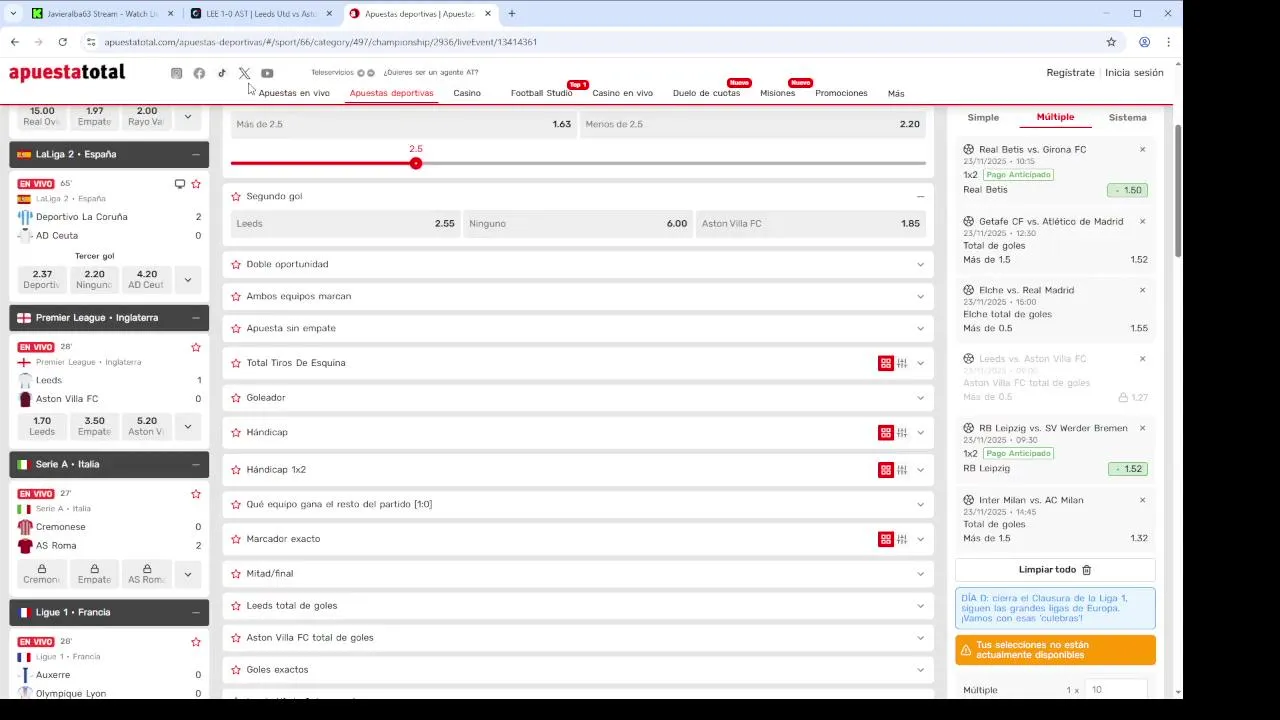This screenshot has width=1280, height=720.
Task: Open Promociones menu item
Action: point(841,93)
